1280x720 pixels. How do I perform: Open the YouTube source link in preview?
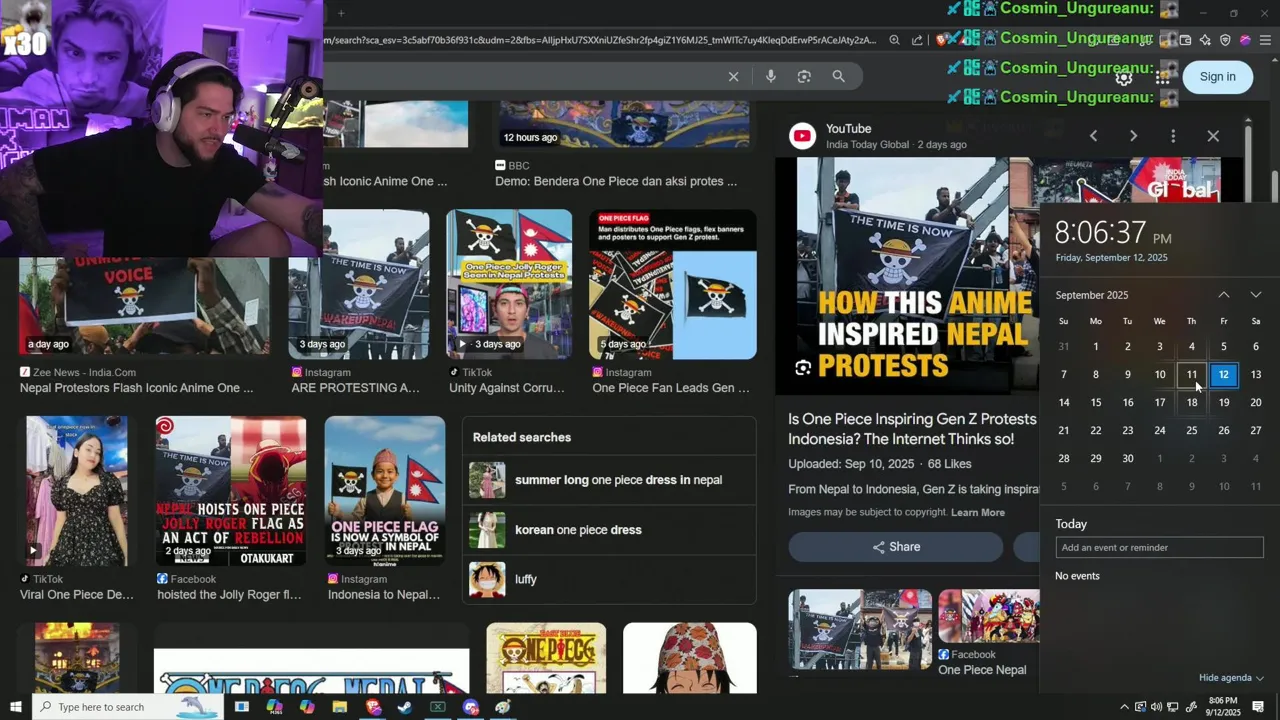tap(848, 129)
